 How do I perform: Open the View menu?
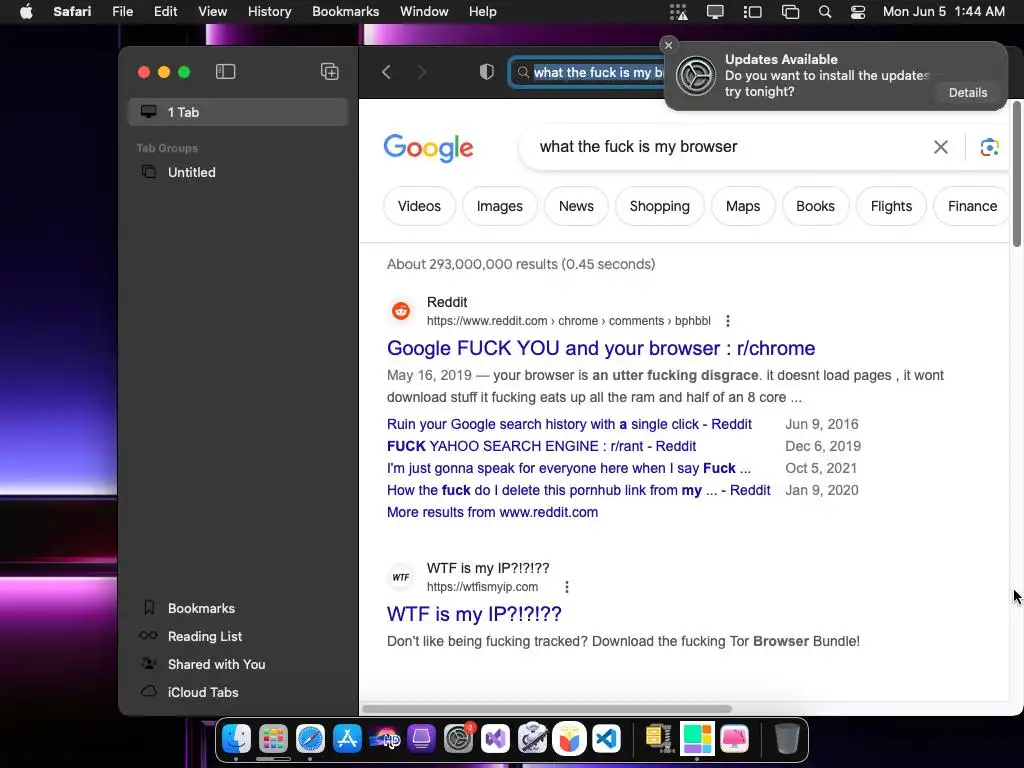tap(212, 12)
